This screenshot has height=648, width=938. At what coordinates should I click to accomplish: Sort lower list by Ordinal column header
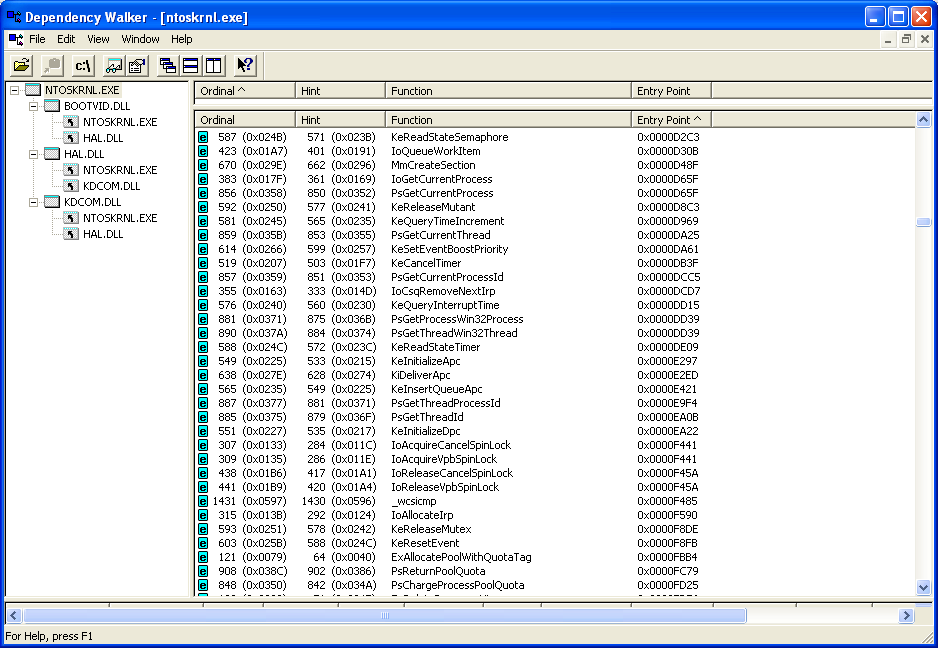tap(245, 120)
